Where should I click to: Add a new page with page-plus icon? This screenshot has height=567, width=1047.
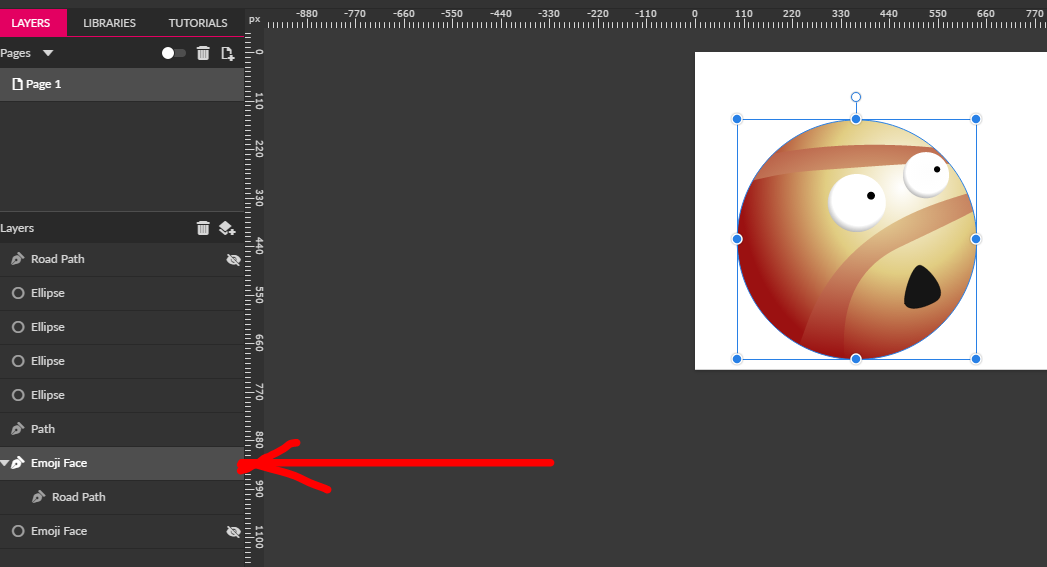[x=228, y=53]
